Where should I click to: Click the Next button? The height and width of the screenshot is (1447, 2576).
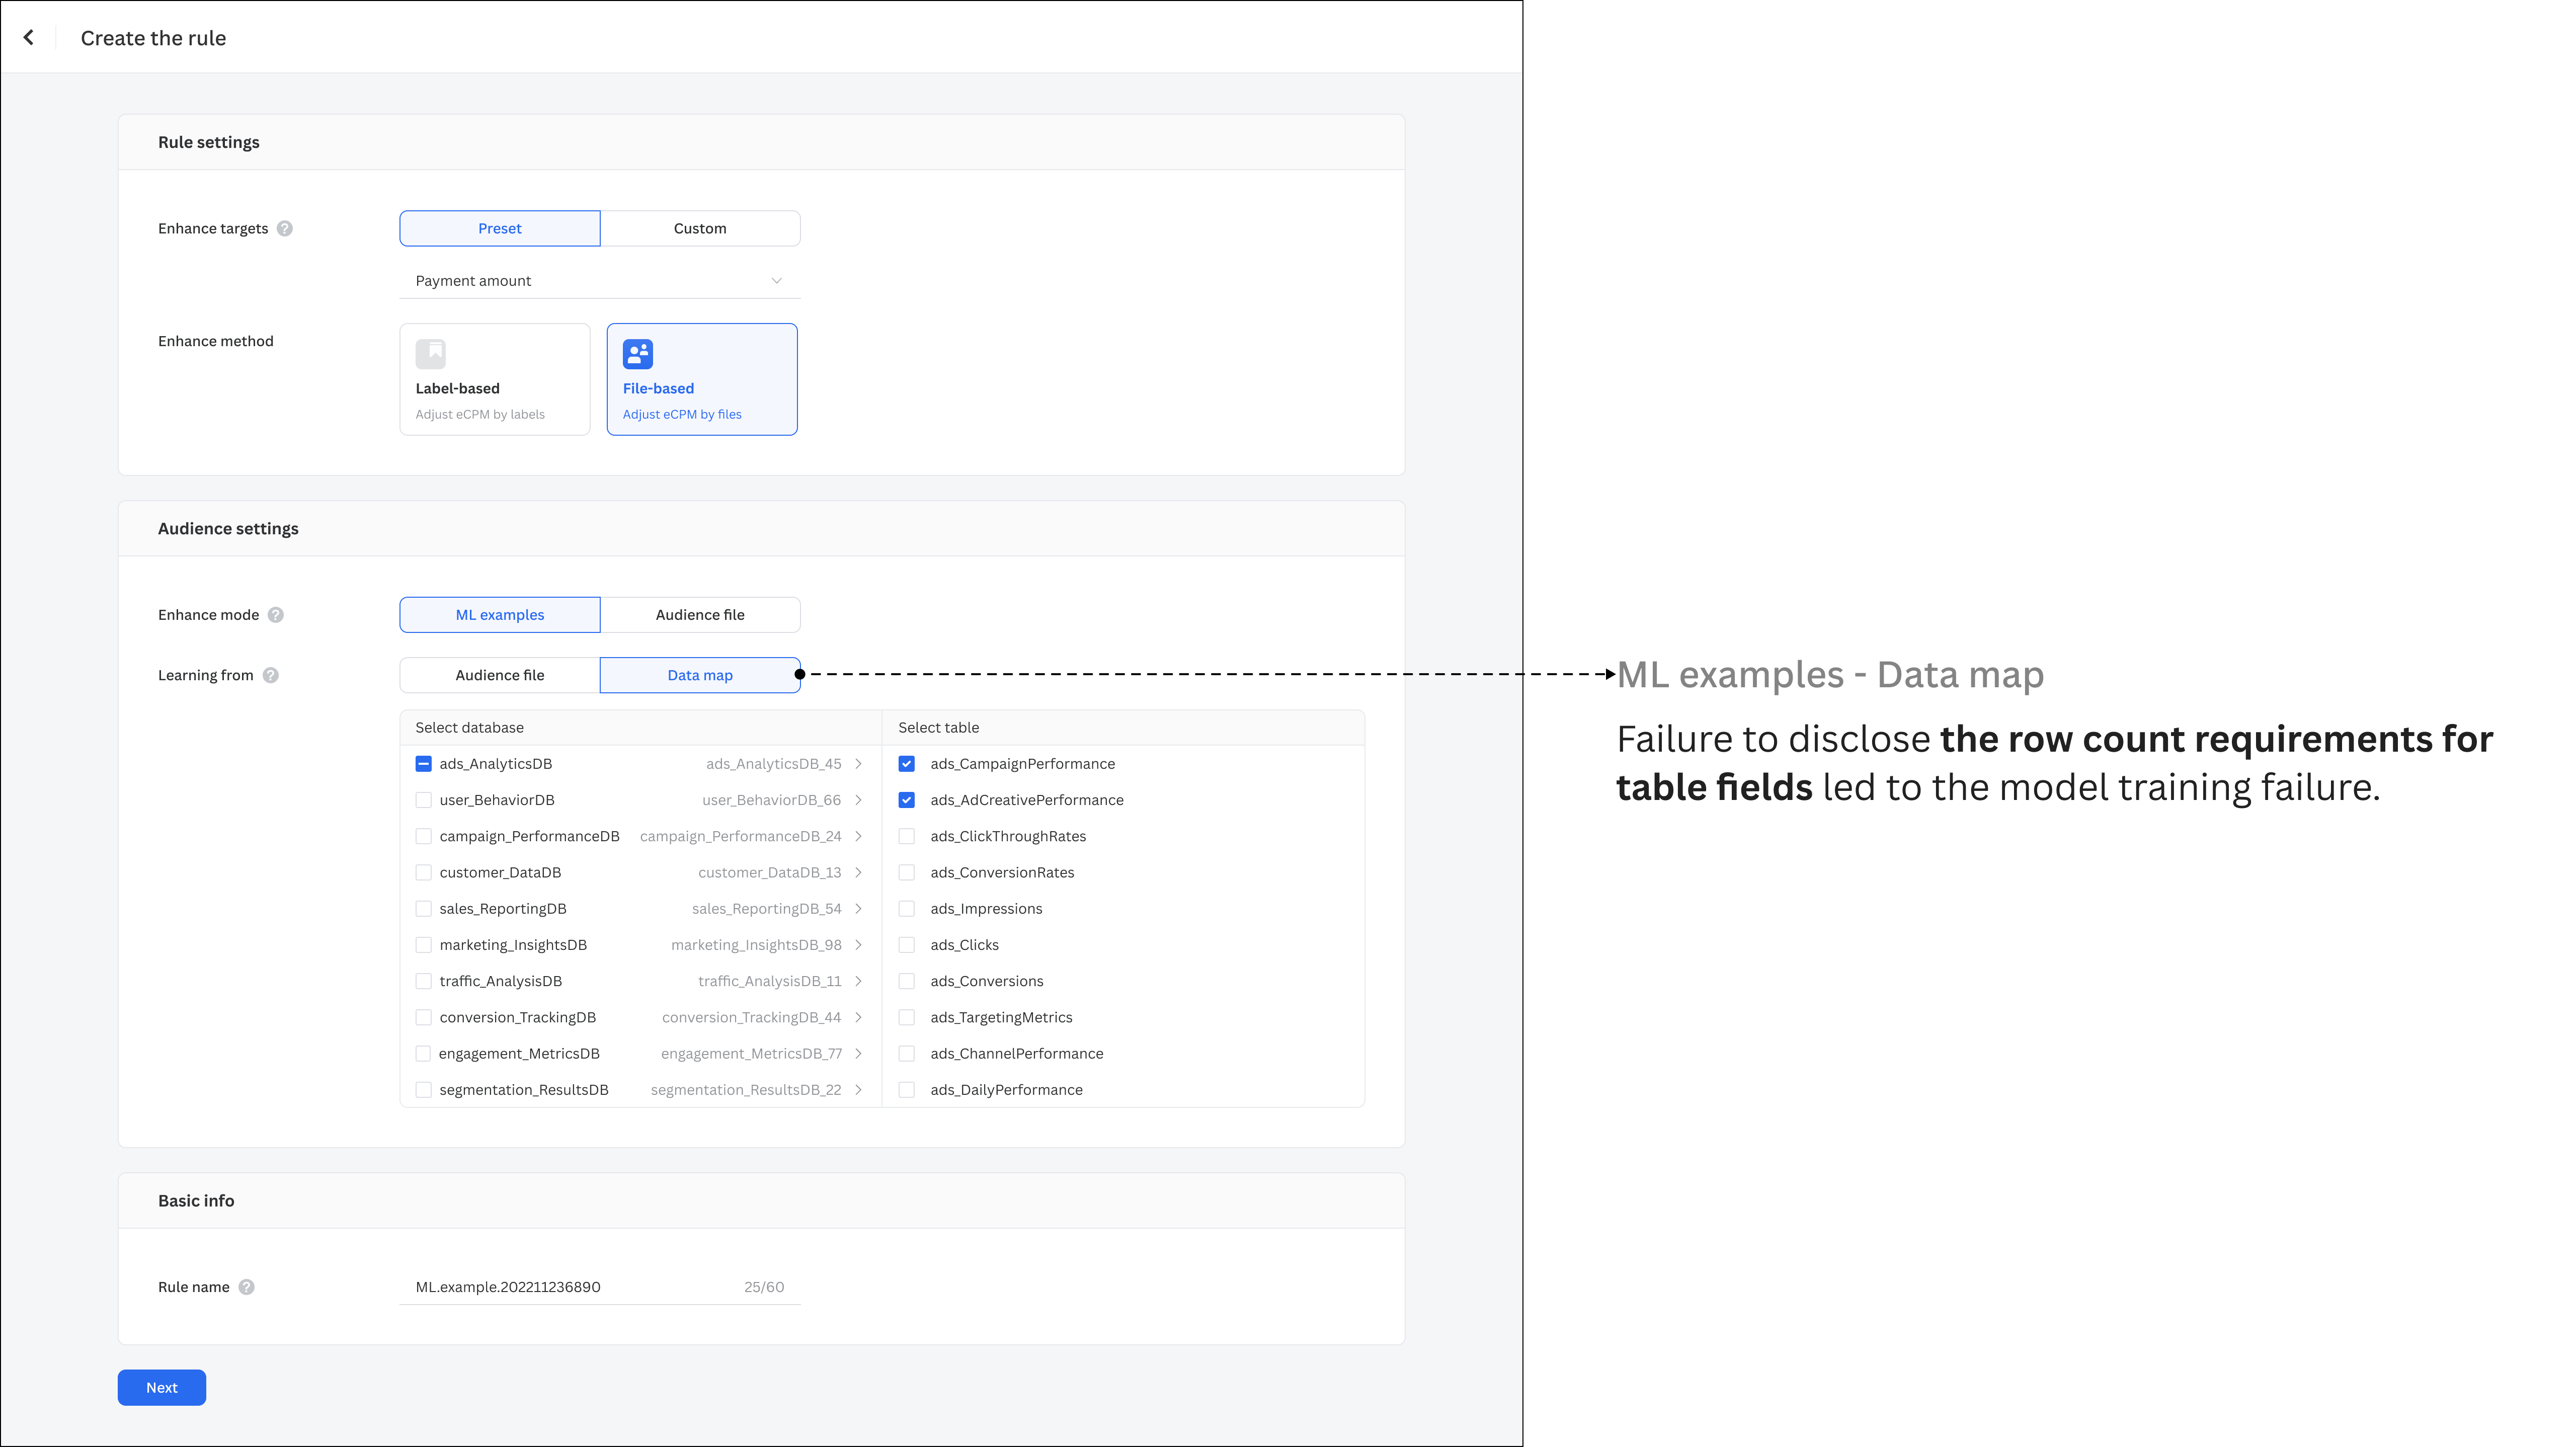coord(162,1388)
